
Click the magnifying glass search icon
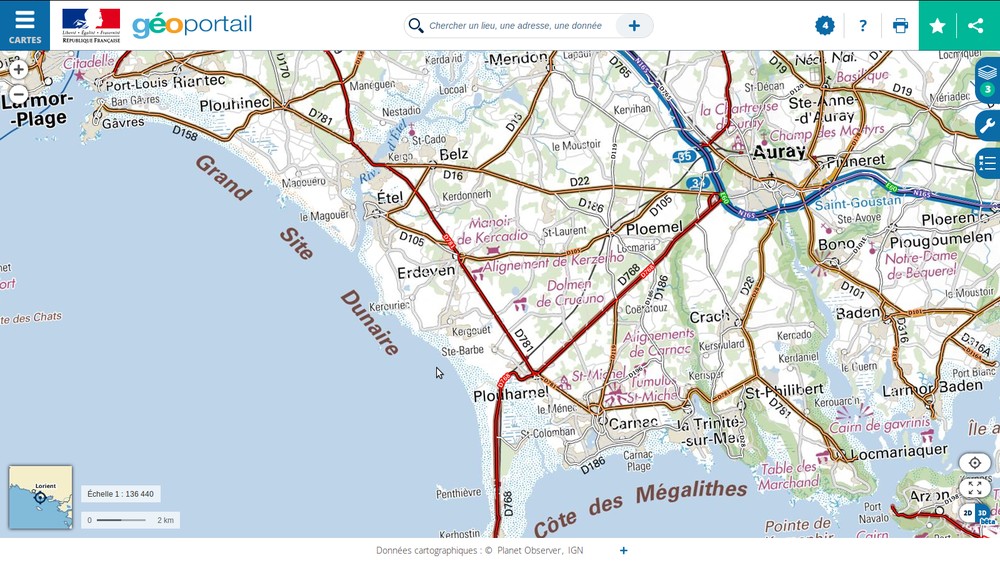(x=416, y=26)
